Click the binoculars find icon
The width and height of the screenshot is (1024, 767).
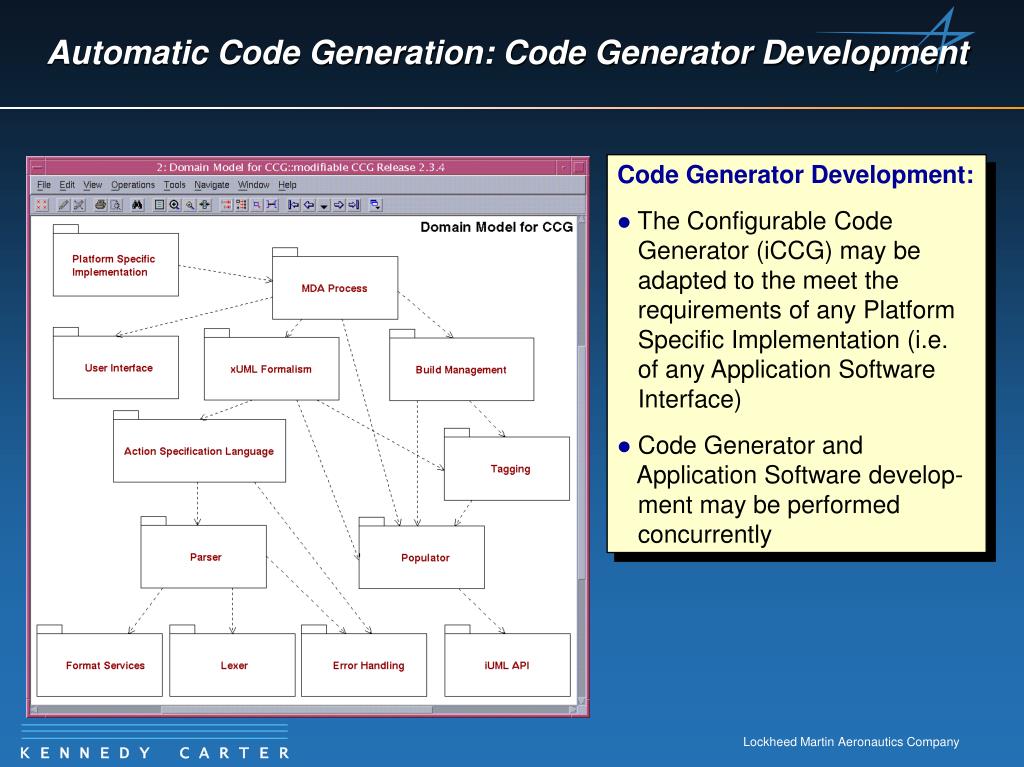tap(137, 204)
